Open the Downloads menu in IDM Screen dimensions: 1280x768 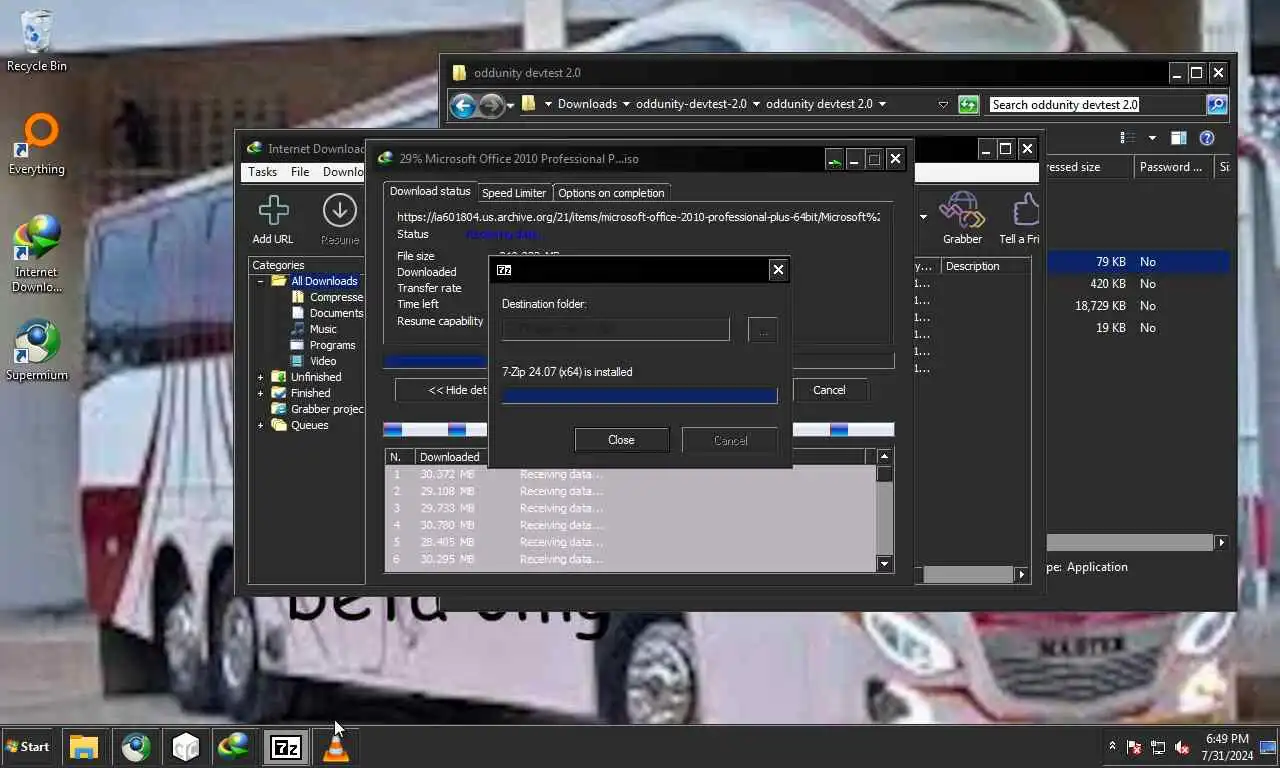(343, 172)
